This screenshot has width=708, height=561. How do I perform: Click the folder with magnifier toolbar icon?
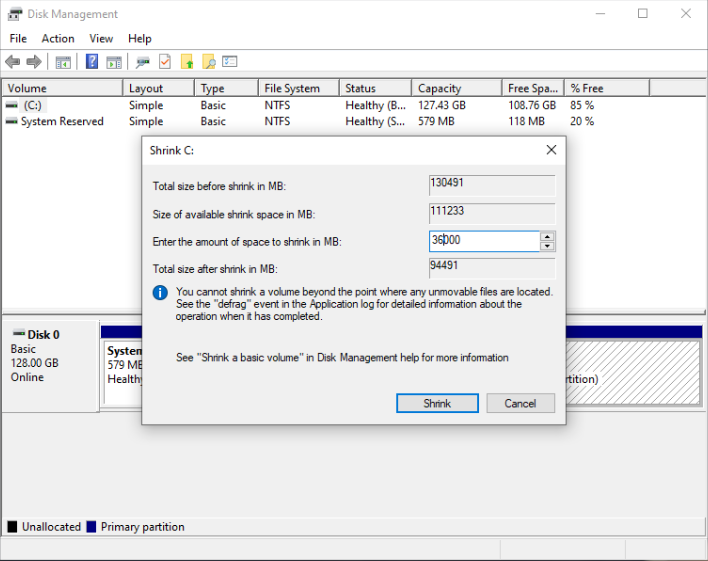click(209, 61)
